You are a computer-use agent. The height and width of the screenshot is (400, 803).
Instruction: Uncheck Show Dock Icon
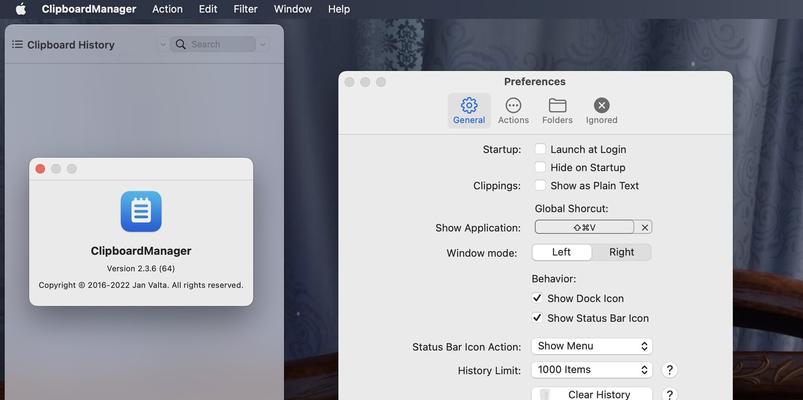[537, 298]
